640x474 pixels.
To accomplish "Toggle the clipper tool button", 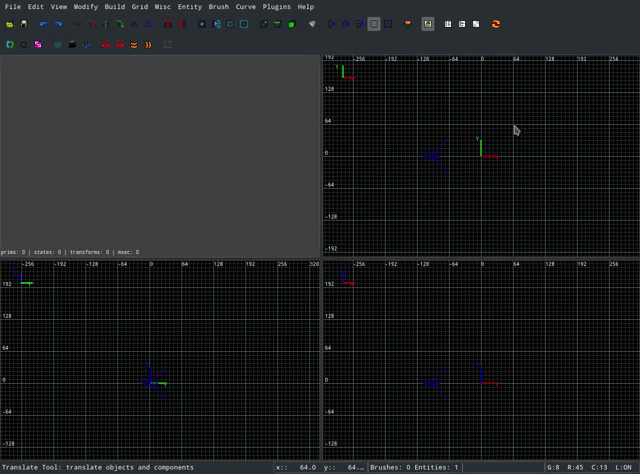I will click(x=388, y=24).
